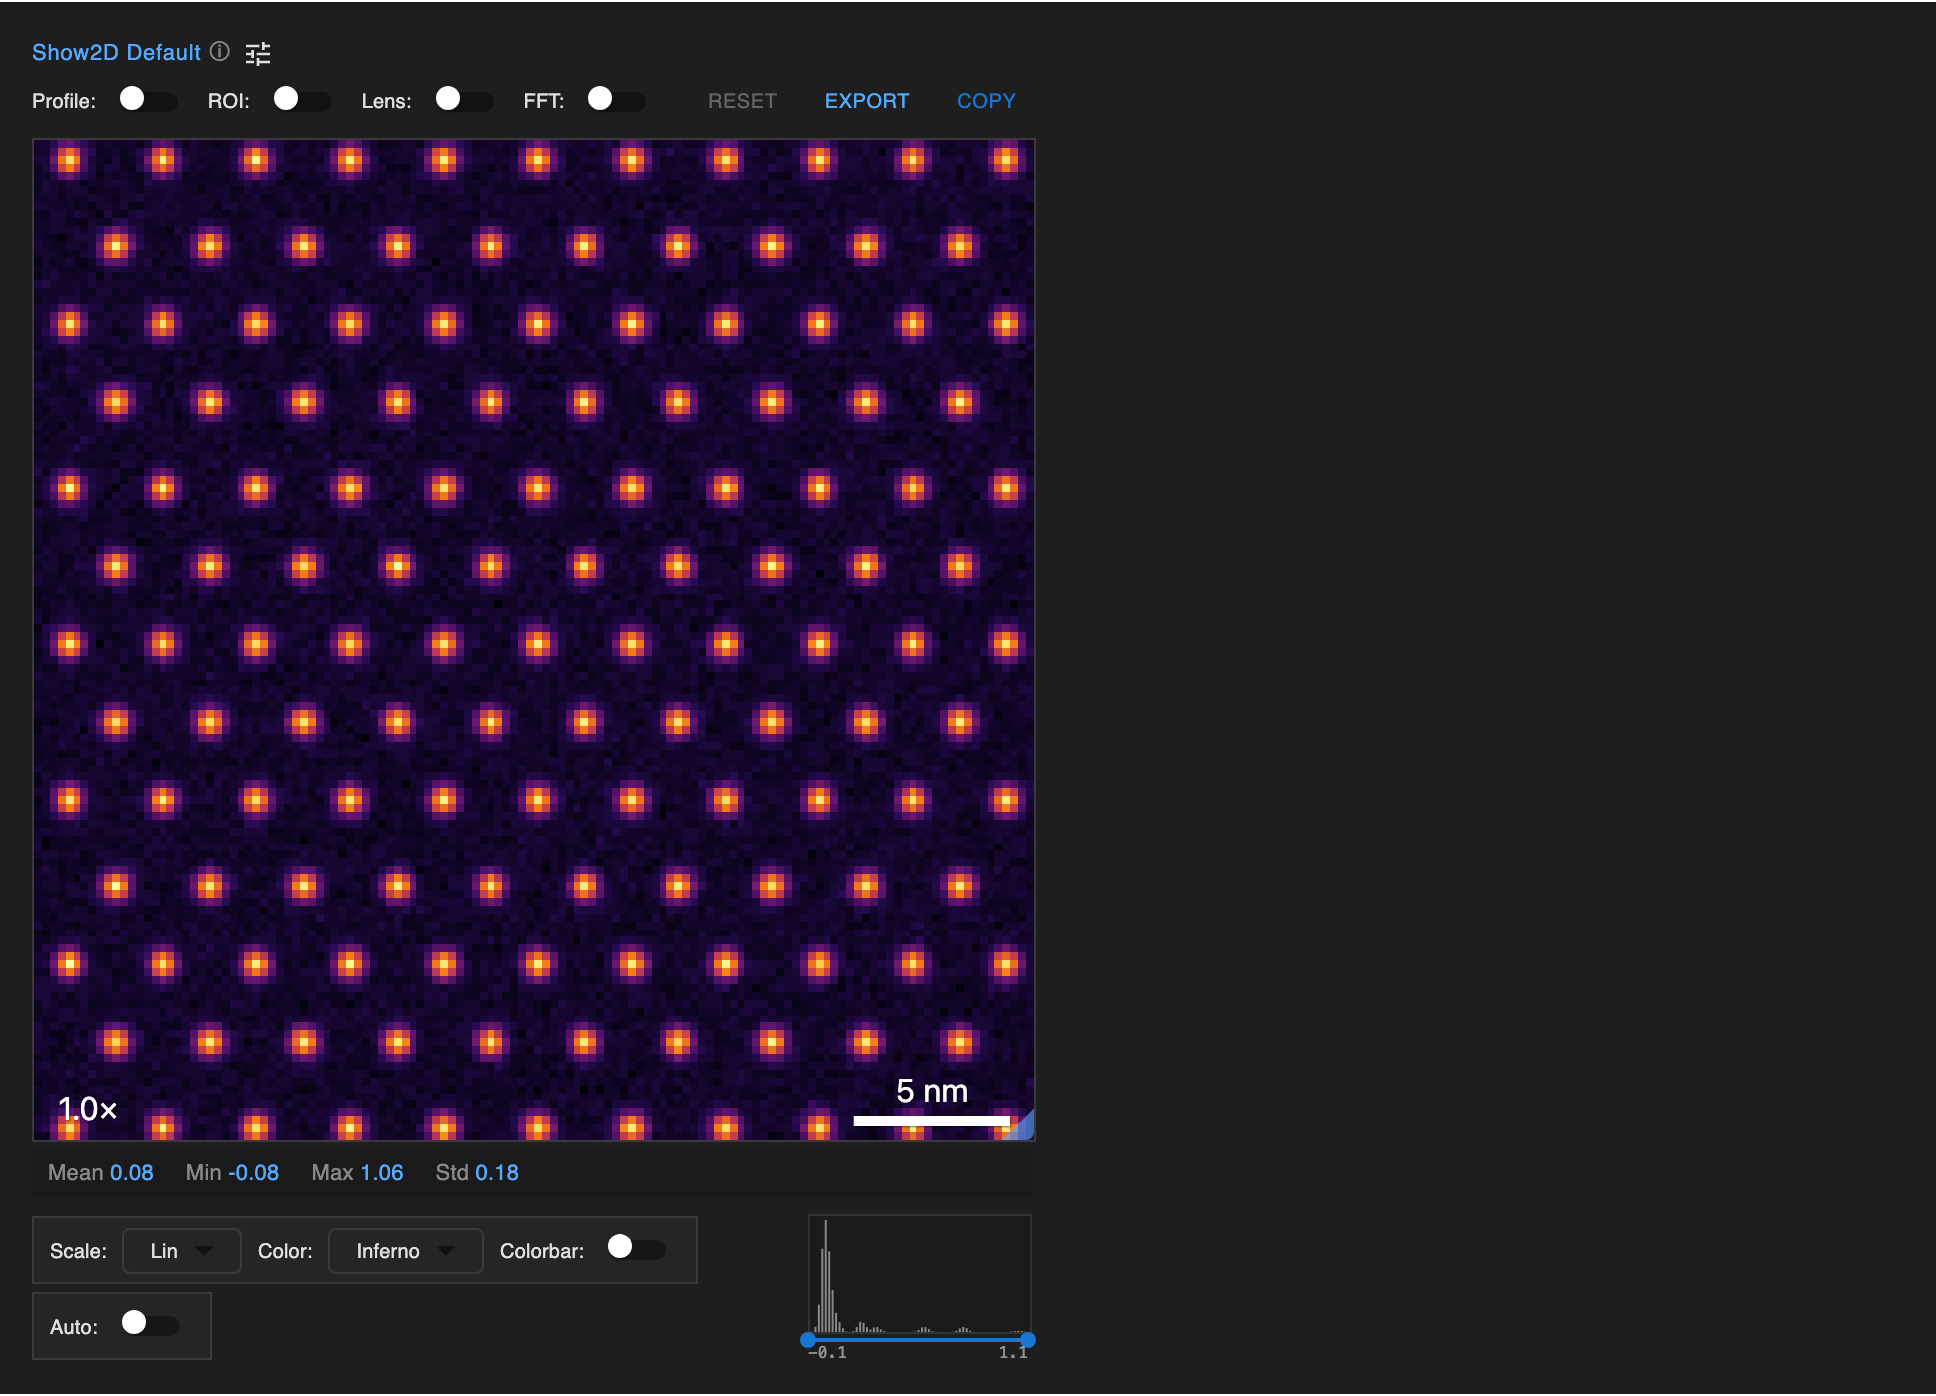The height and width of the screenshot is (1396, 1936).
Task: Open the Inferno colormap dropdown
Action: [x=404, y=1250]
